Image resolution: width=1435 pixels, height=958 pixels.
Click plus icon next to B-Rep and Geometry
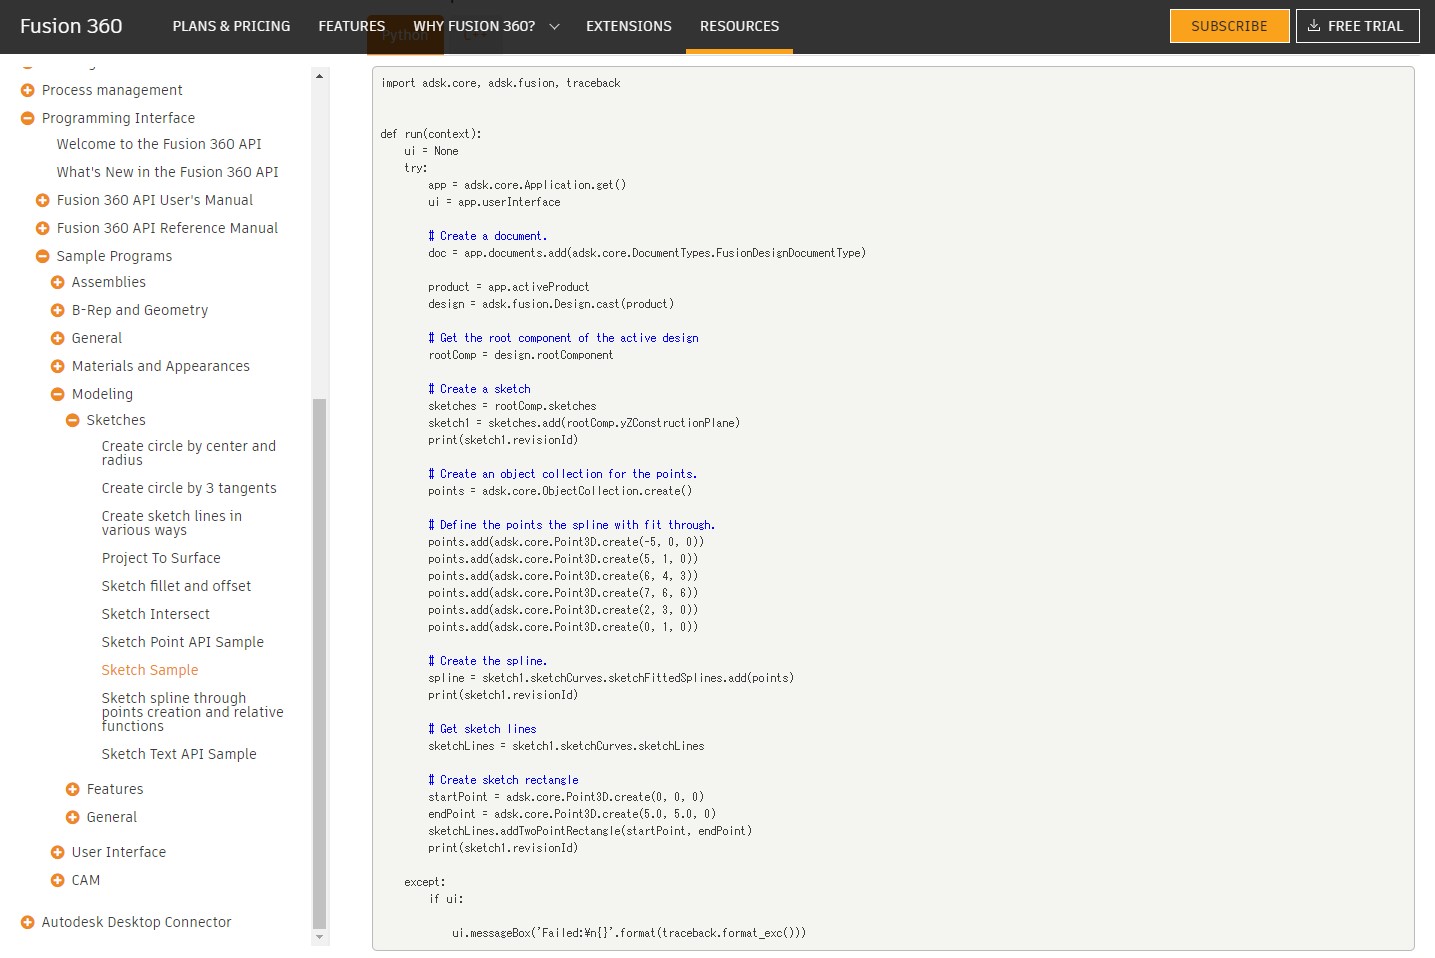58,310
